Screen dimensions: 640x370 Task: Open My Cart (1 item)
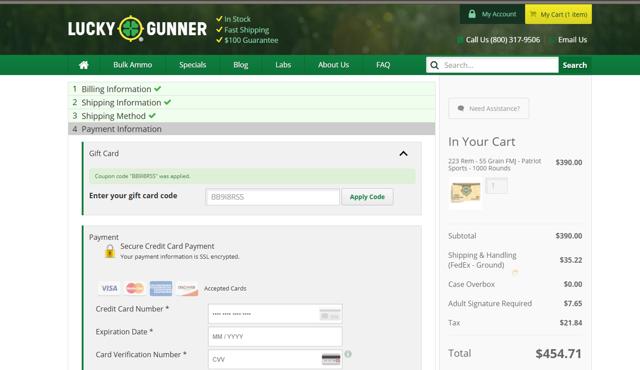(558, 14)
